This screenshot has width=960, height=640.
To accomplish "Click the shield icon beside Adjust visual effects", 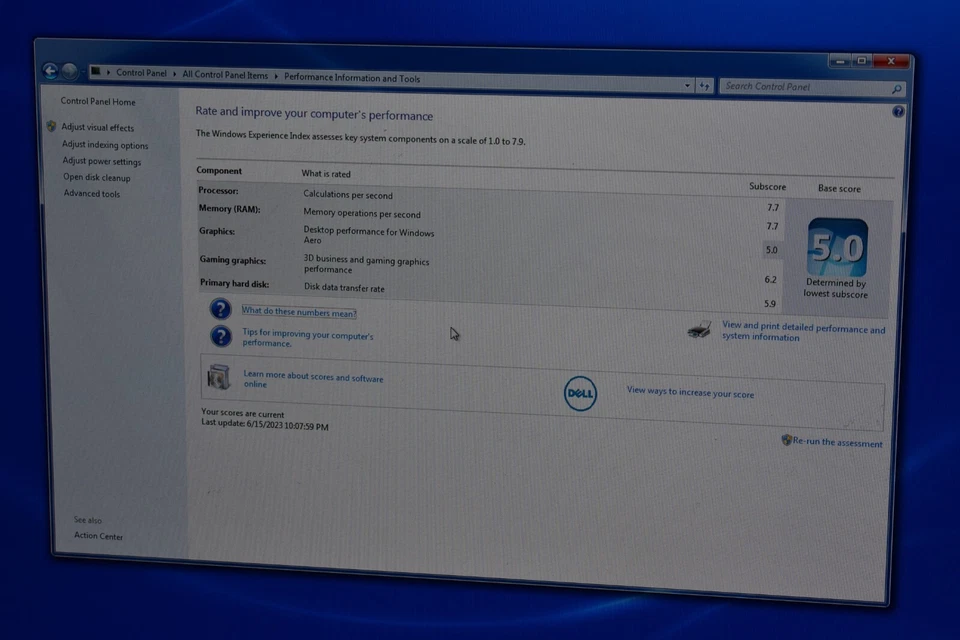I will (x=51, y=127).
